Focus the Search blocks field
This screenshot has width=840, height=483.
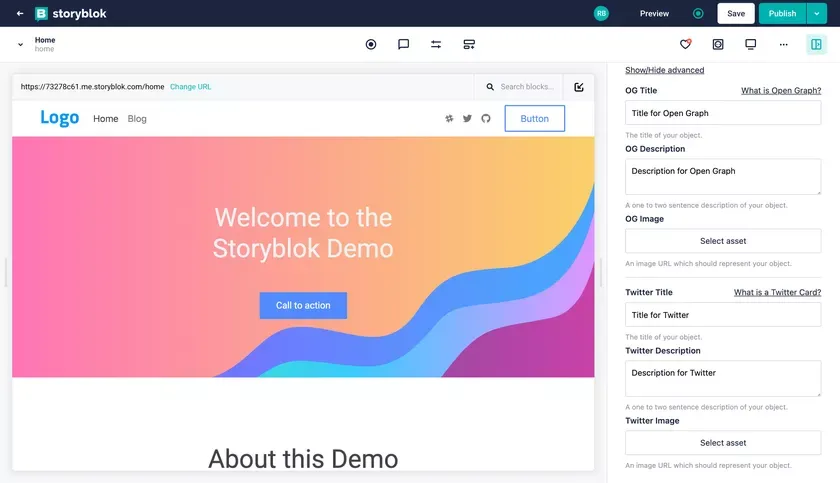(x=527, y=87)
